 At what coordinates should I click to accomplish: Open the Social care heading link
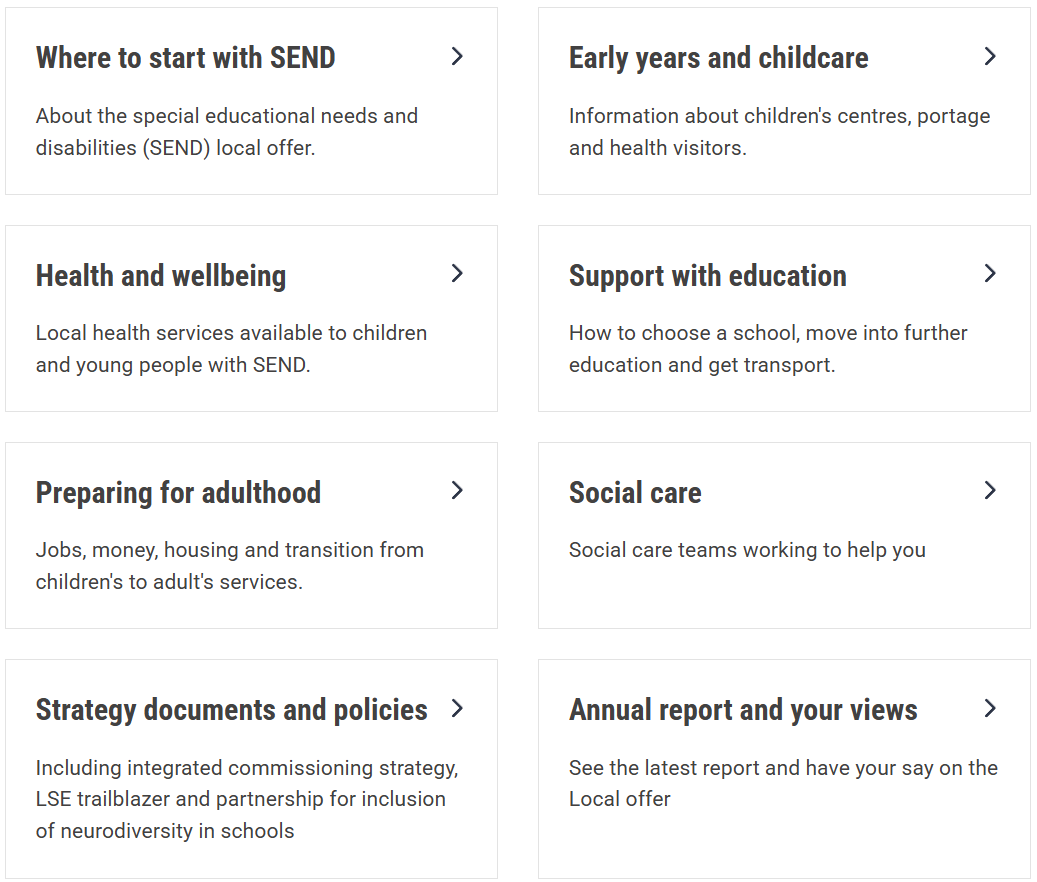coord(635,493)
